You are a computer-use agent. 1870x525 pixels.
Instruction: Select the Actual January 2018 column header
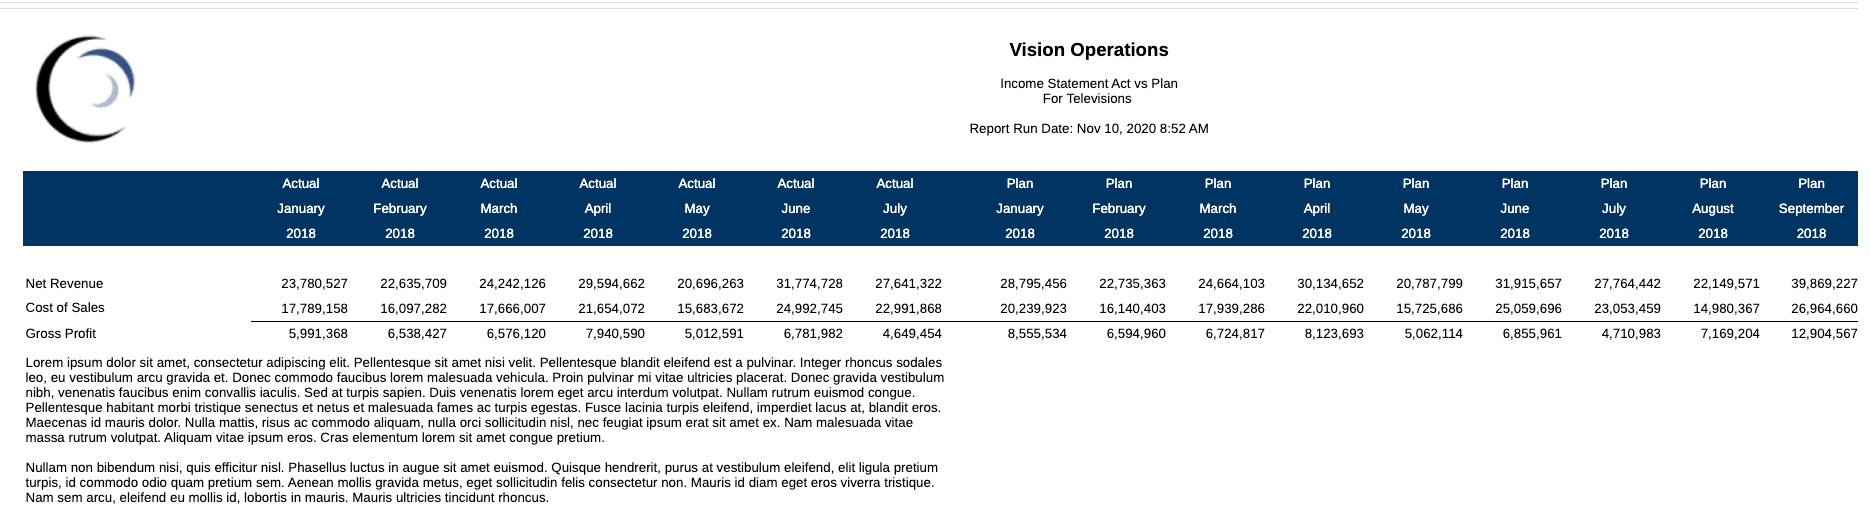coord(300,208)
